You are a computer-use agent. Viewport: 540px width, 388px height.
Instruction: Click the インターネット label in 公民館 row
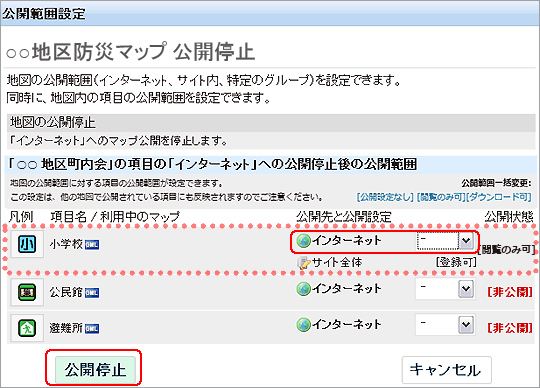pos(347,289)
